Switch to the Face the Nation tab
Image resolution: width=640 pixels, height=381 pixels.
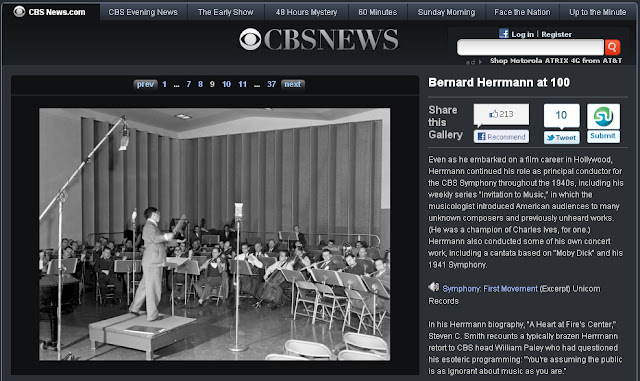pos(522,12)
